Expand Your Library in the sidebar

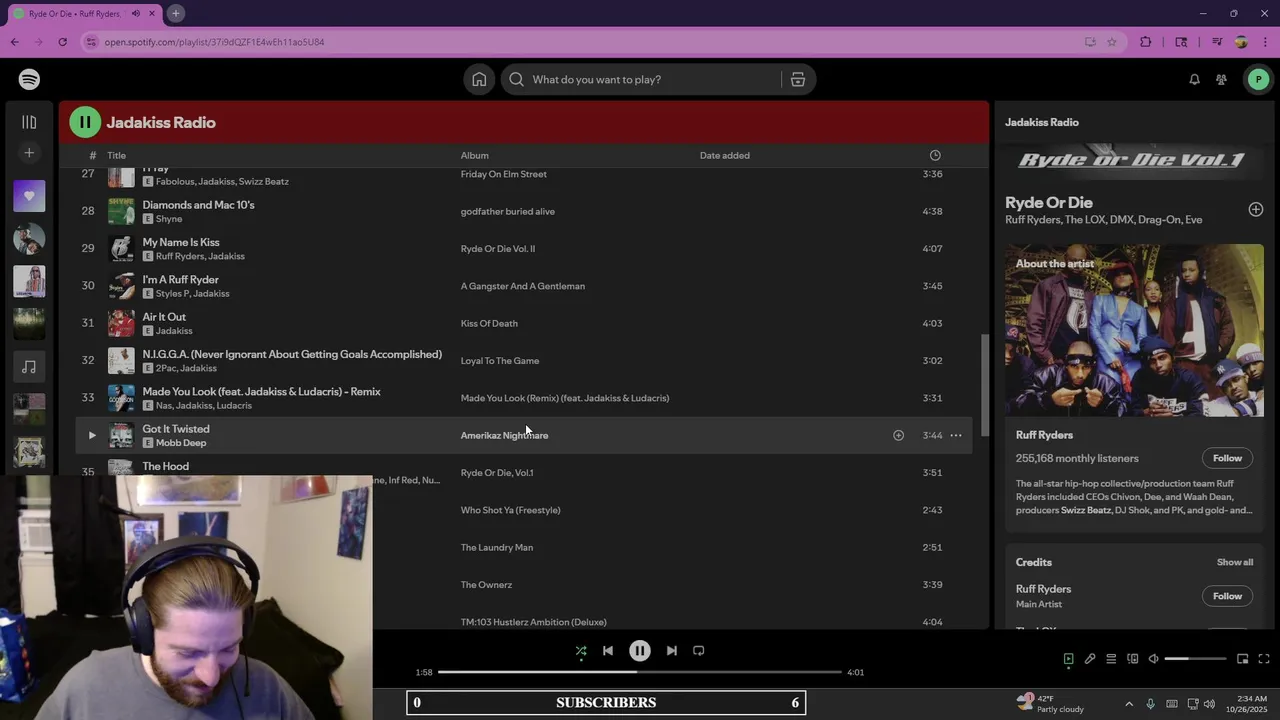tap(29, 122)
